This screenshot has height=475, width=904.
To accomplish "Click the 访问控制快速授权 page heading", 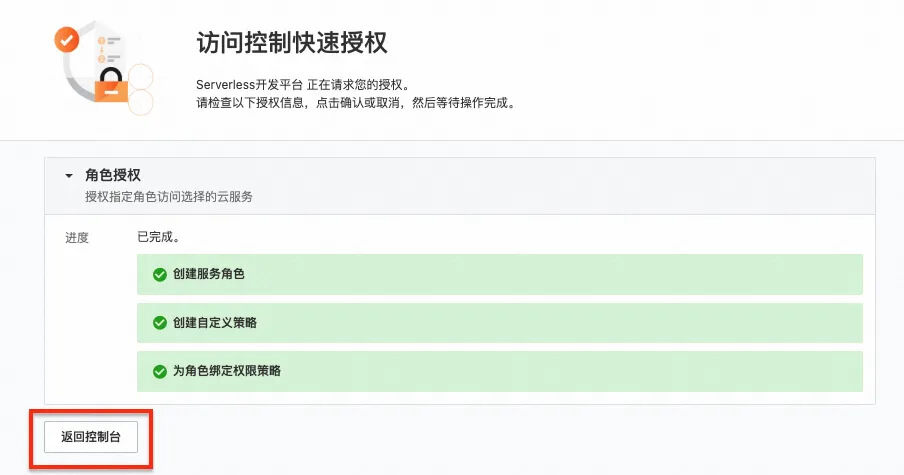I will pyautogui.click(x=291, y=43).
